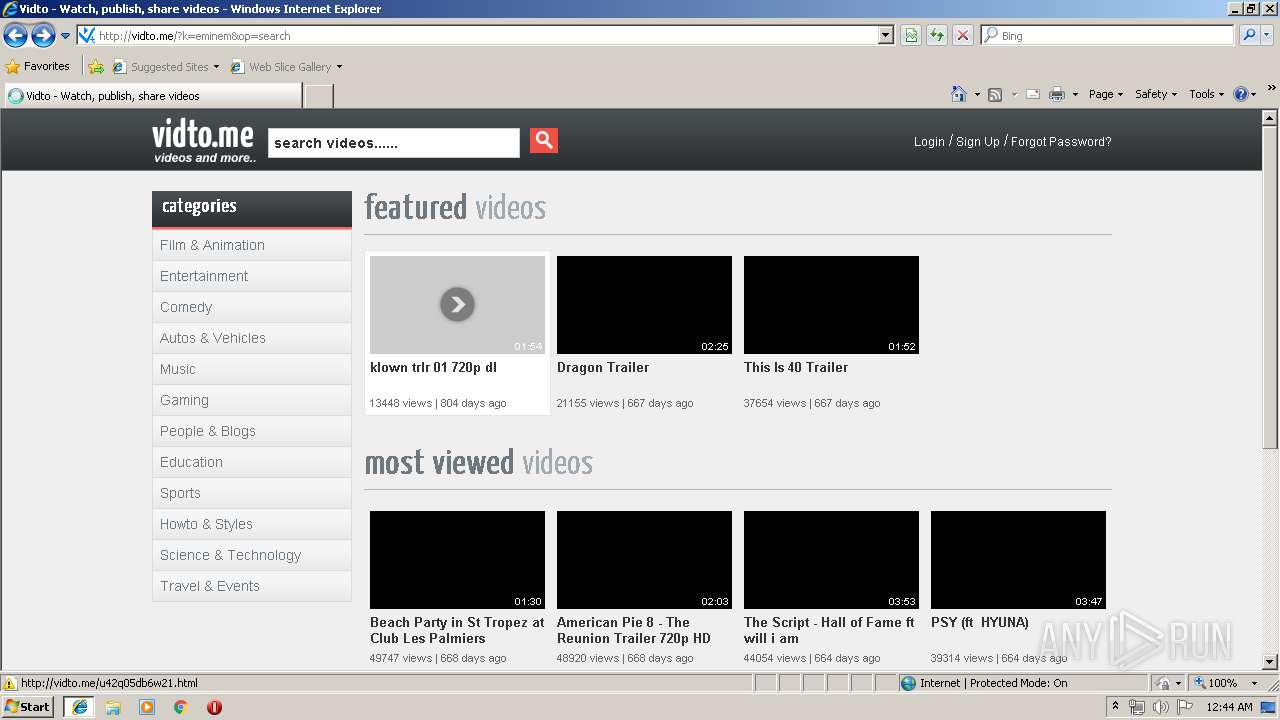Viewport: 1280px width, 720px height.
Task: Open the Dragon Trailer video thumbnail
Action: point(644,304)
